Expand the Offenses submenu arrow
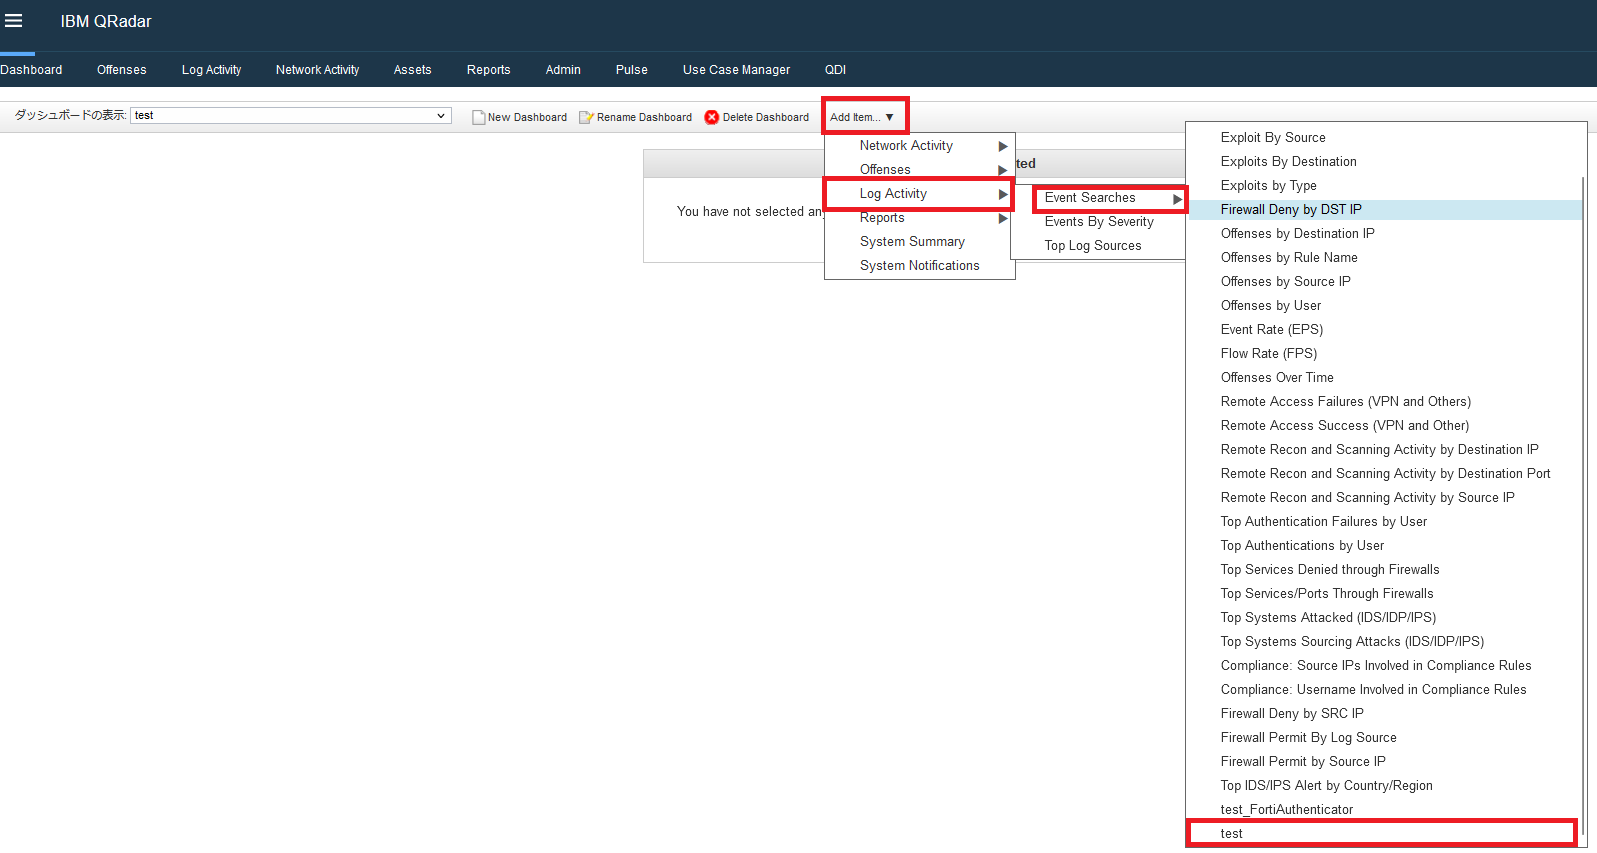The image size is (1597, 853). (1003, 170)
